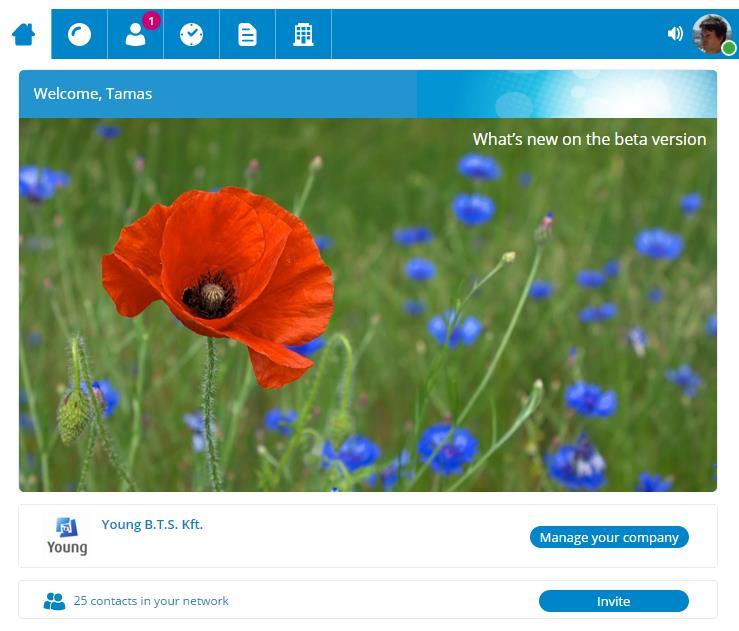
Task: Go to the Home tab icon
Action: tap(24, 34)
